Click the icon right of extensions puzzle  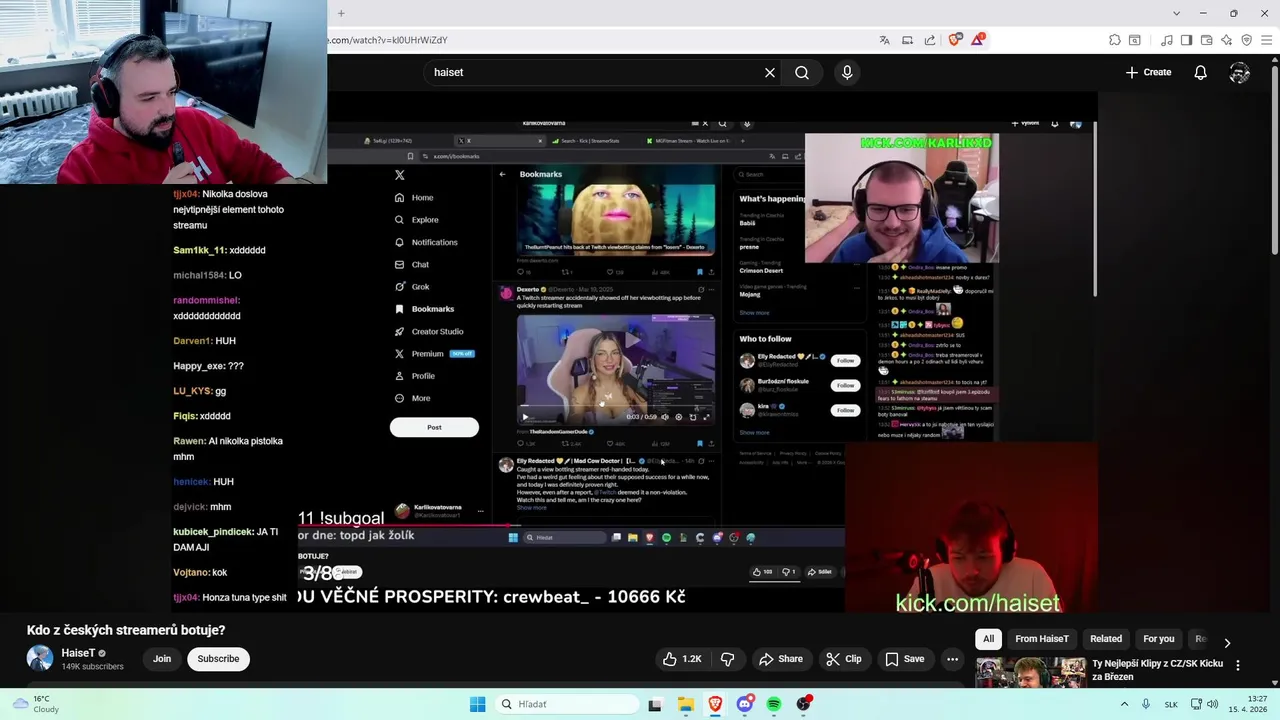(1135, 40)
